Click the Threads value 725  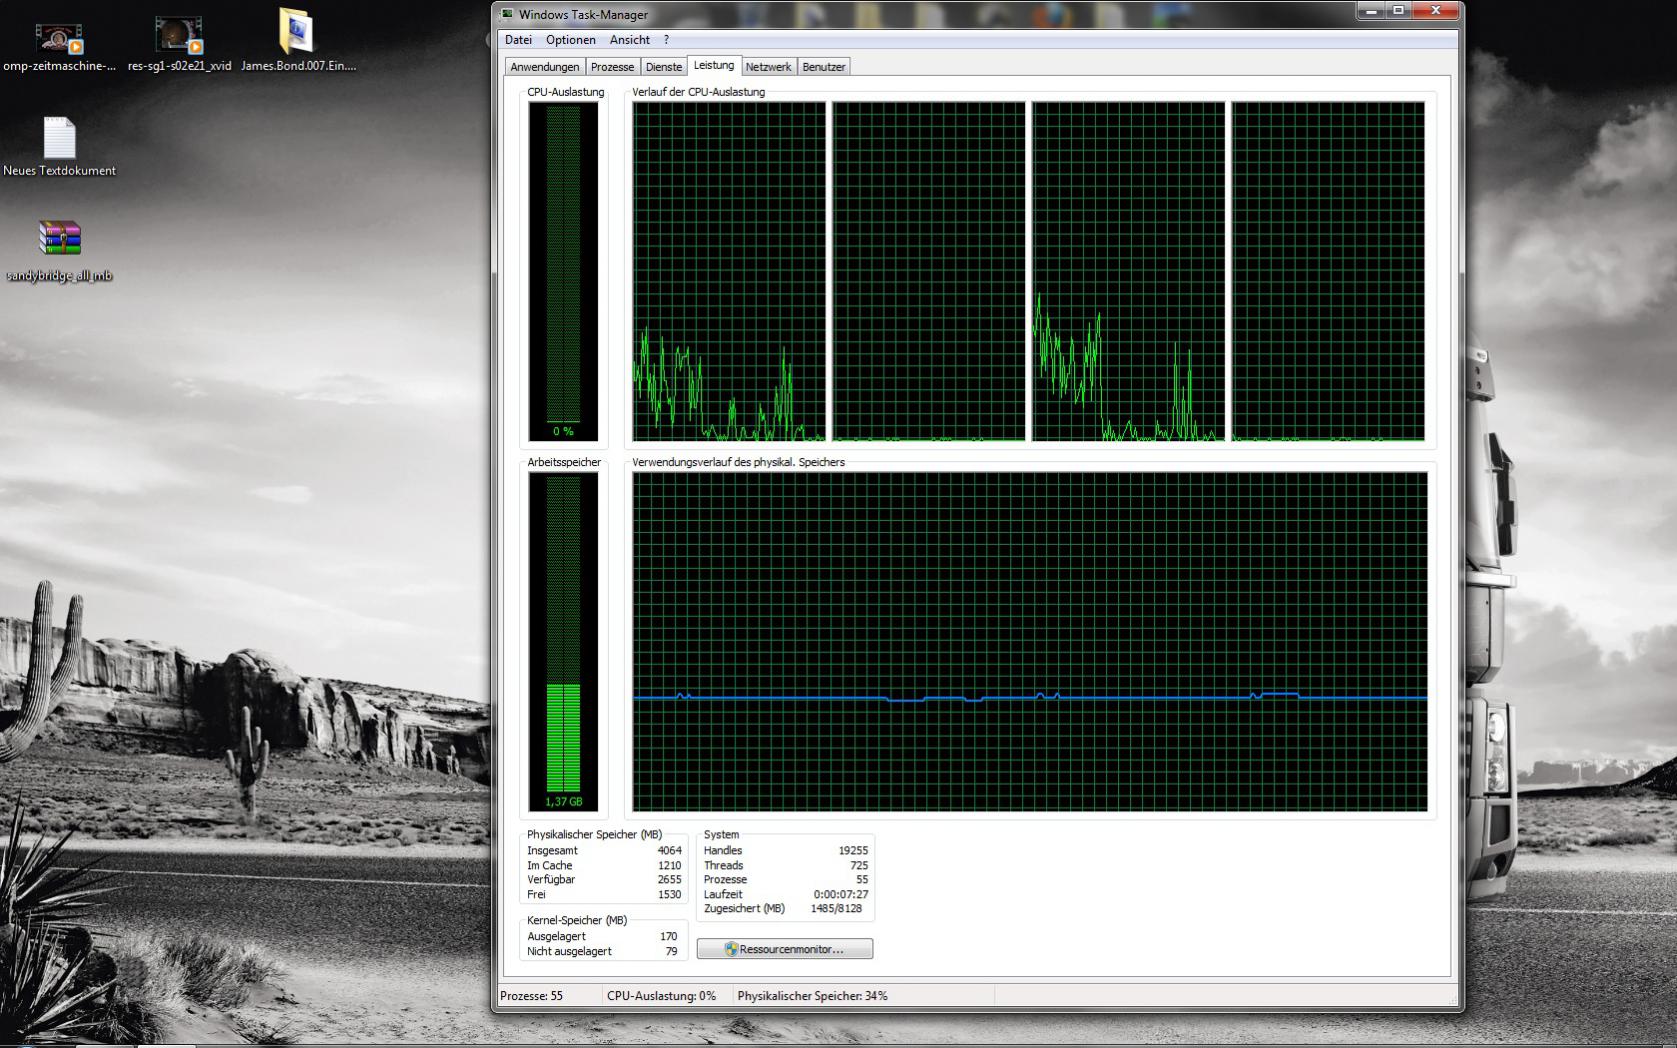click(x=859, y=866)
